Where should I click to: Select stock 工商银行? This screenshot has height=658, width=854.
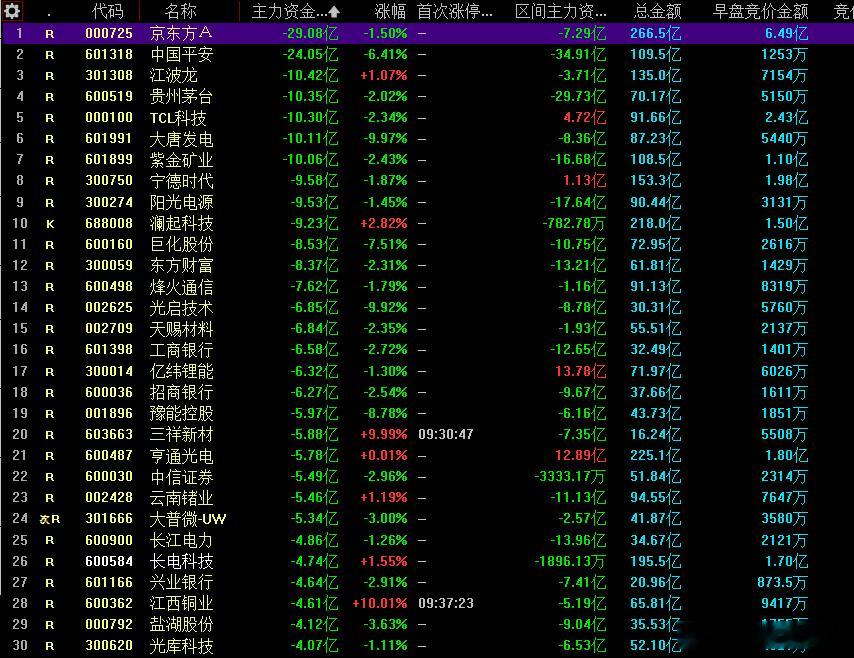[x=181, y=350]
